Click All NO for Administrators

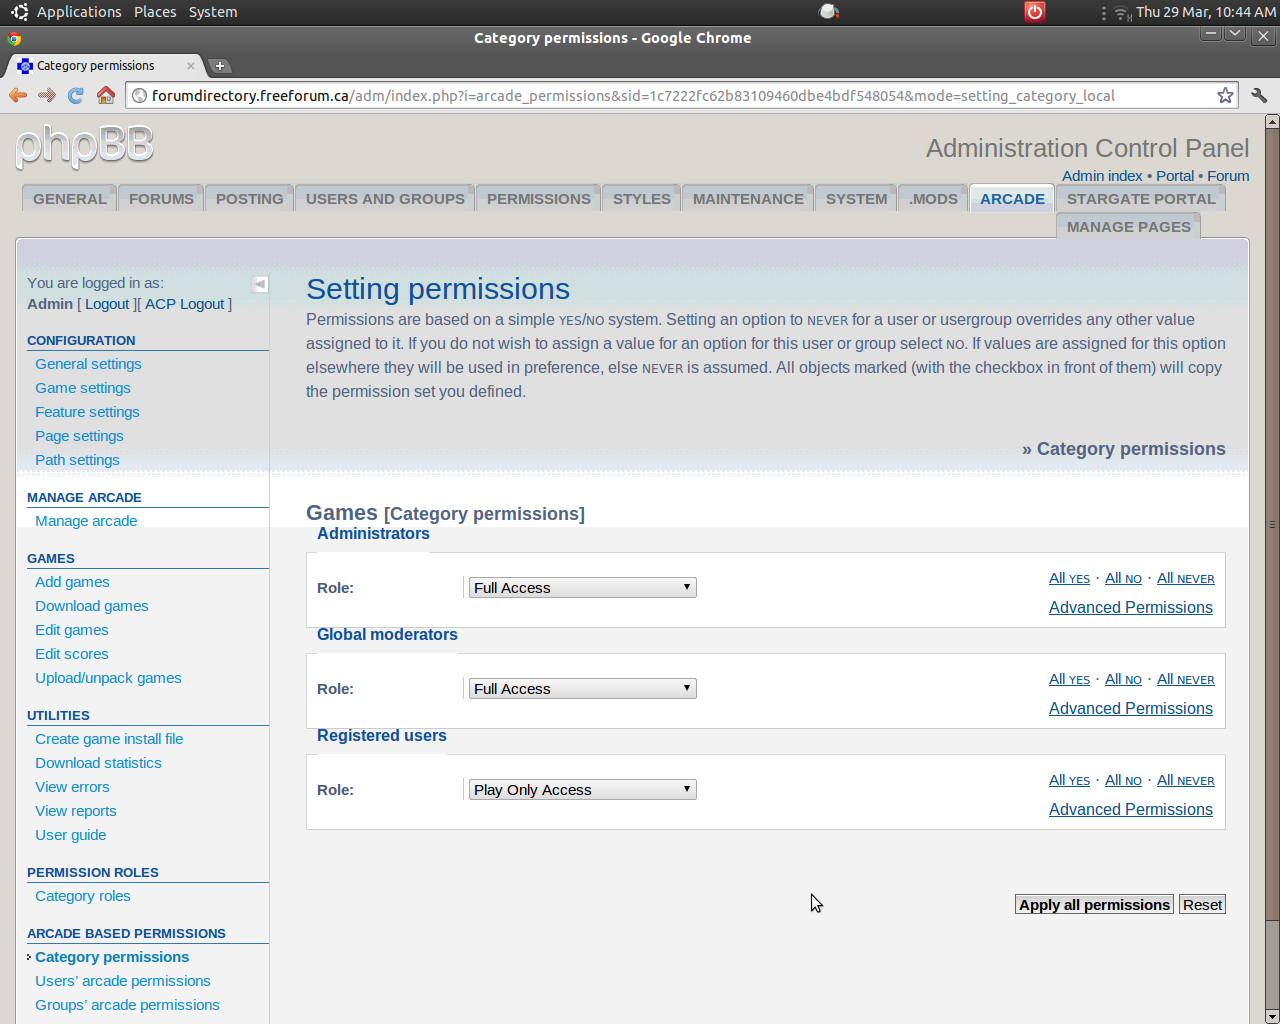click(x=1123, y=578)
